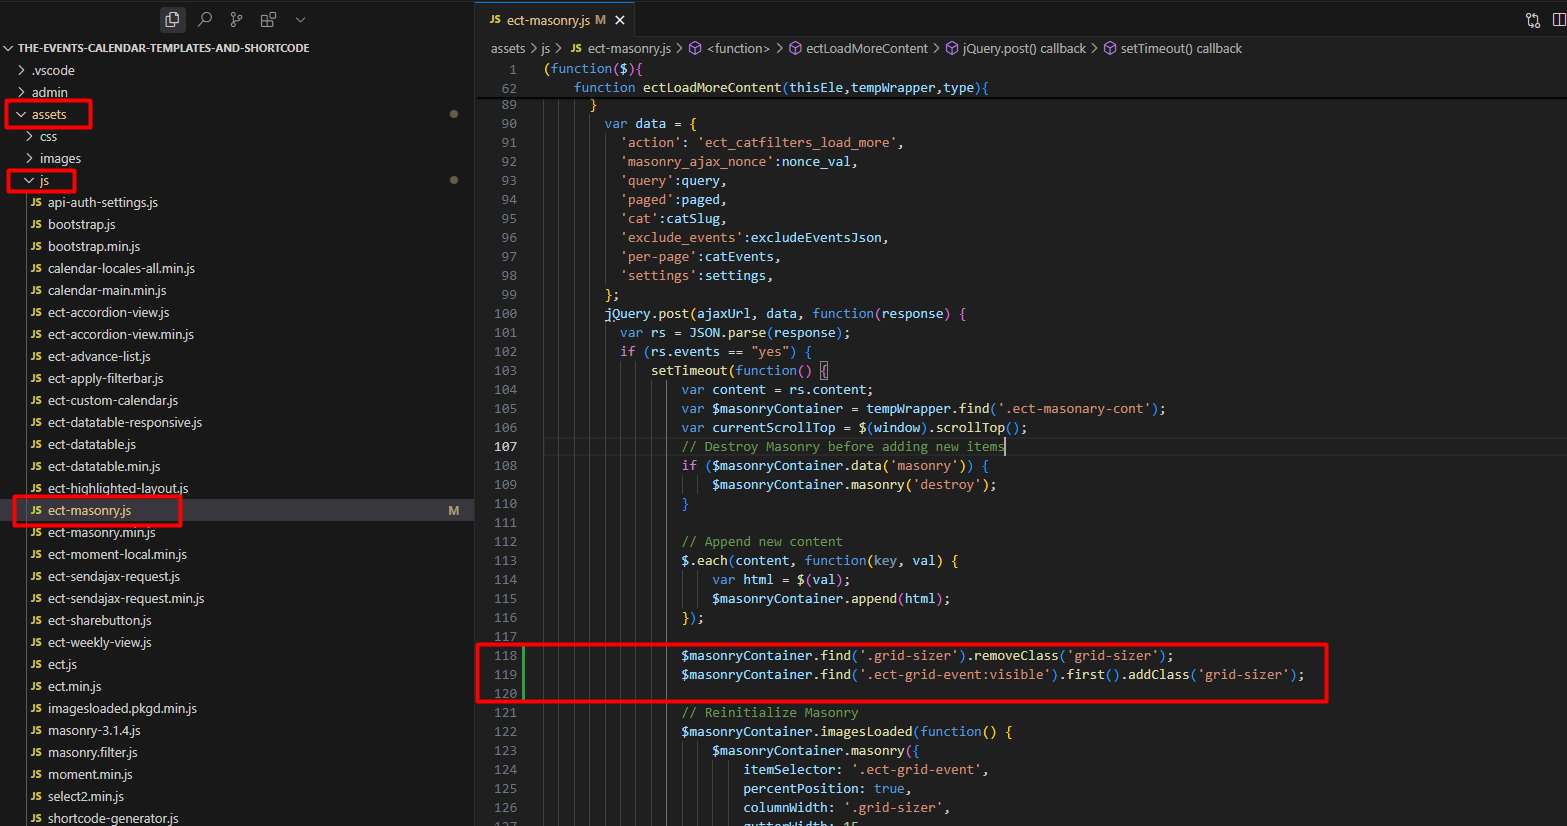Image resolution: width=1567 pixels, height=826 pixels.
Task: Open ect-datatable.min.js file
Action: tap(103, 466)
